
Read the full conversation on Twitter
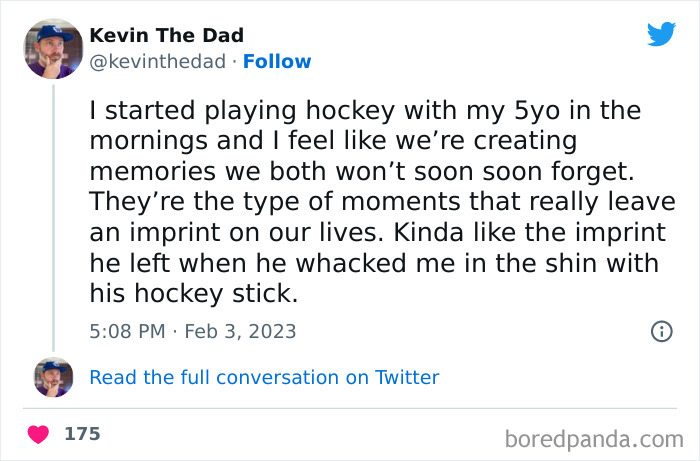tap(264, 377)
